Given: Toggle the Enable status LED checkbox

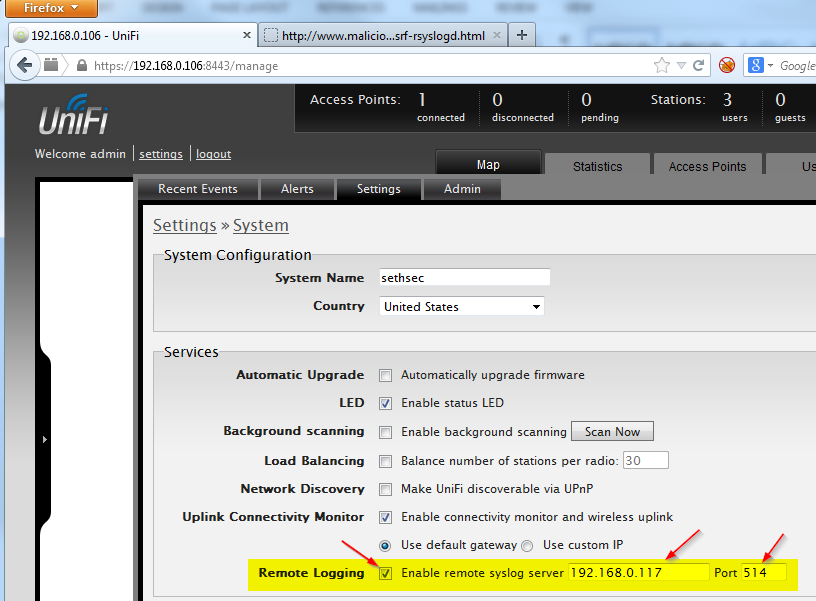Looking at the screenshot, I should tap(385, 403).
